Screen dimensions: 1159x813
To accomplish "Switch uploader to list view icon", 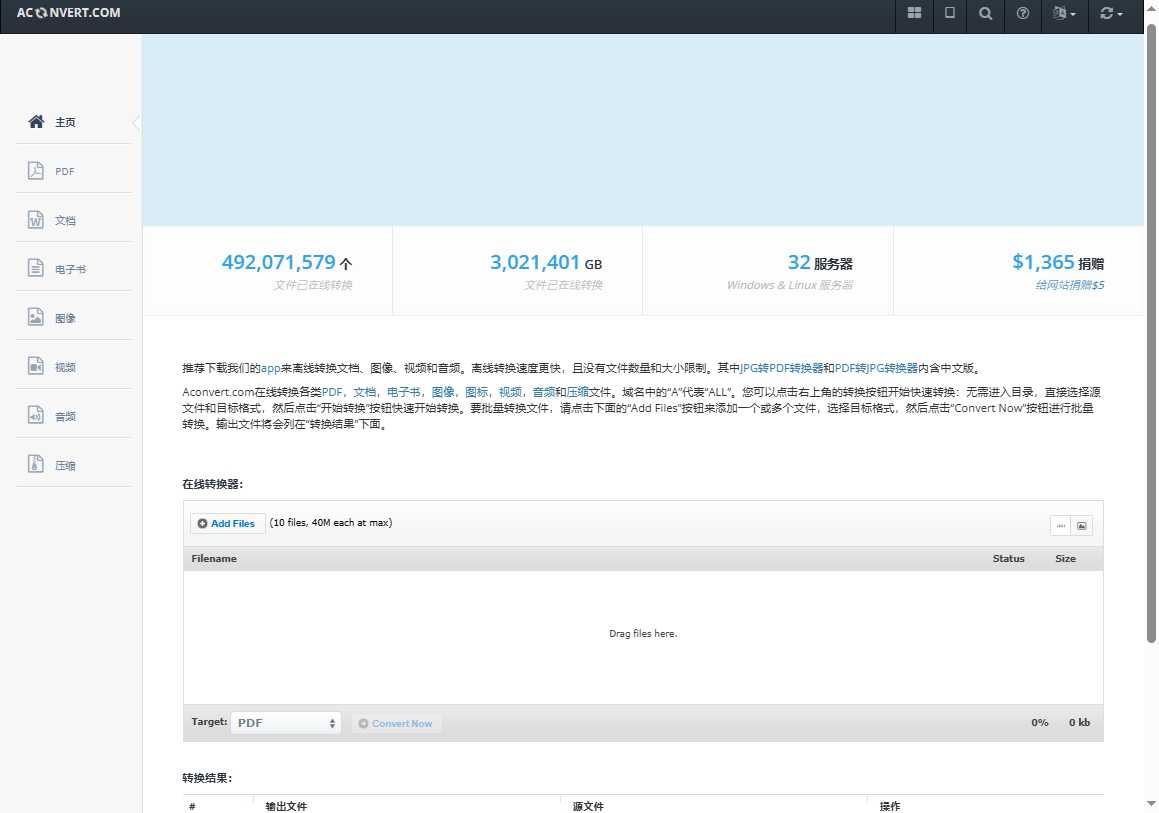I will pyautogui.click(x=1061, y=525).
